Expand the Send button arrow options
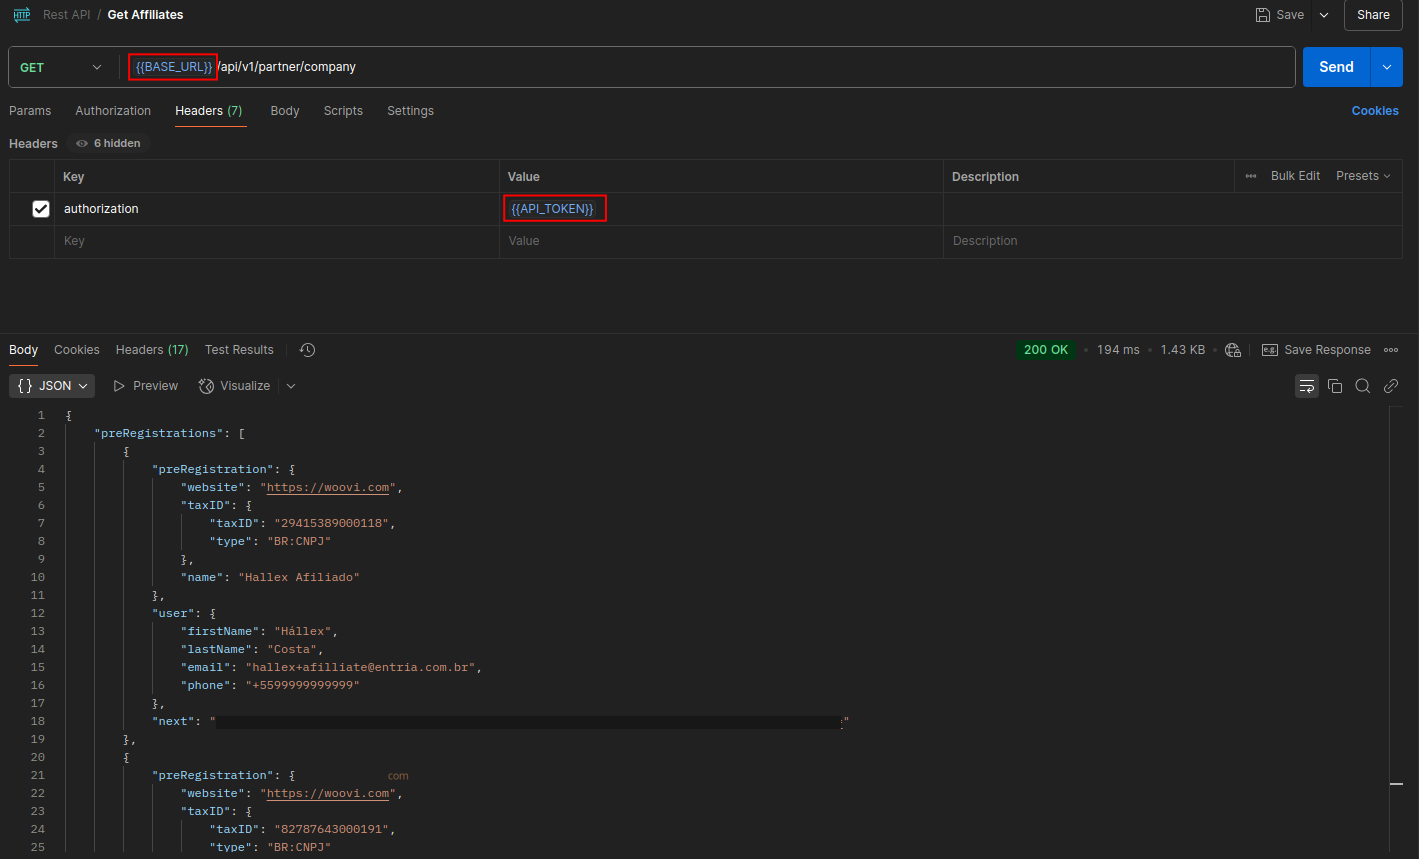Image resolution: width=1419 pixels, height=859 pixels. pos(1386,67)
